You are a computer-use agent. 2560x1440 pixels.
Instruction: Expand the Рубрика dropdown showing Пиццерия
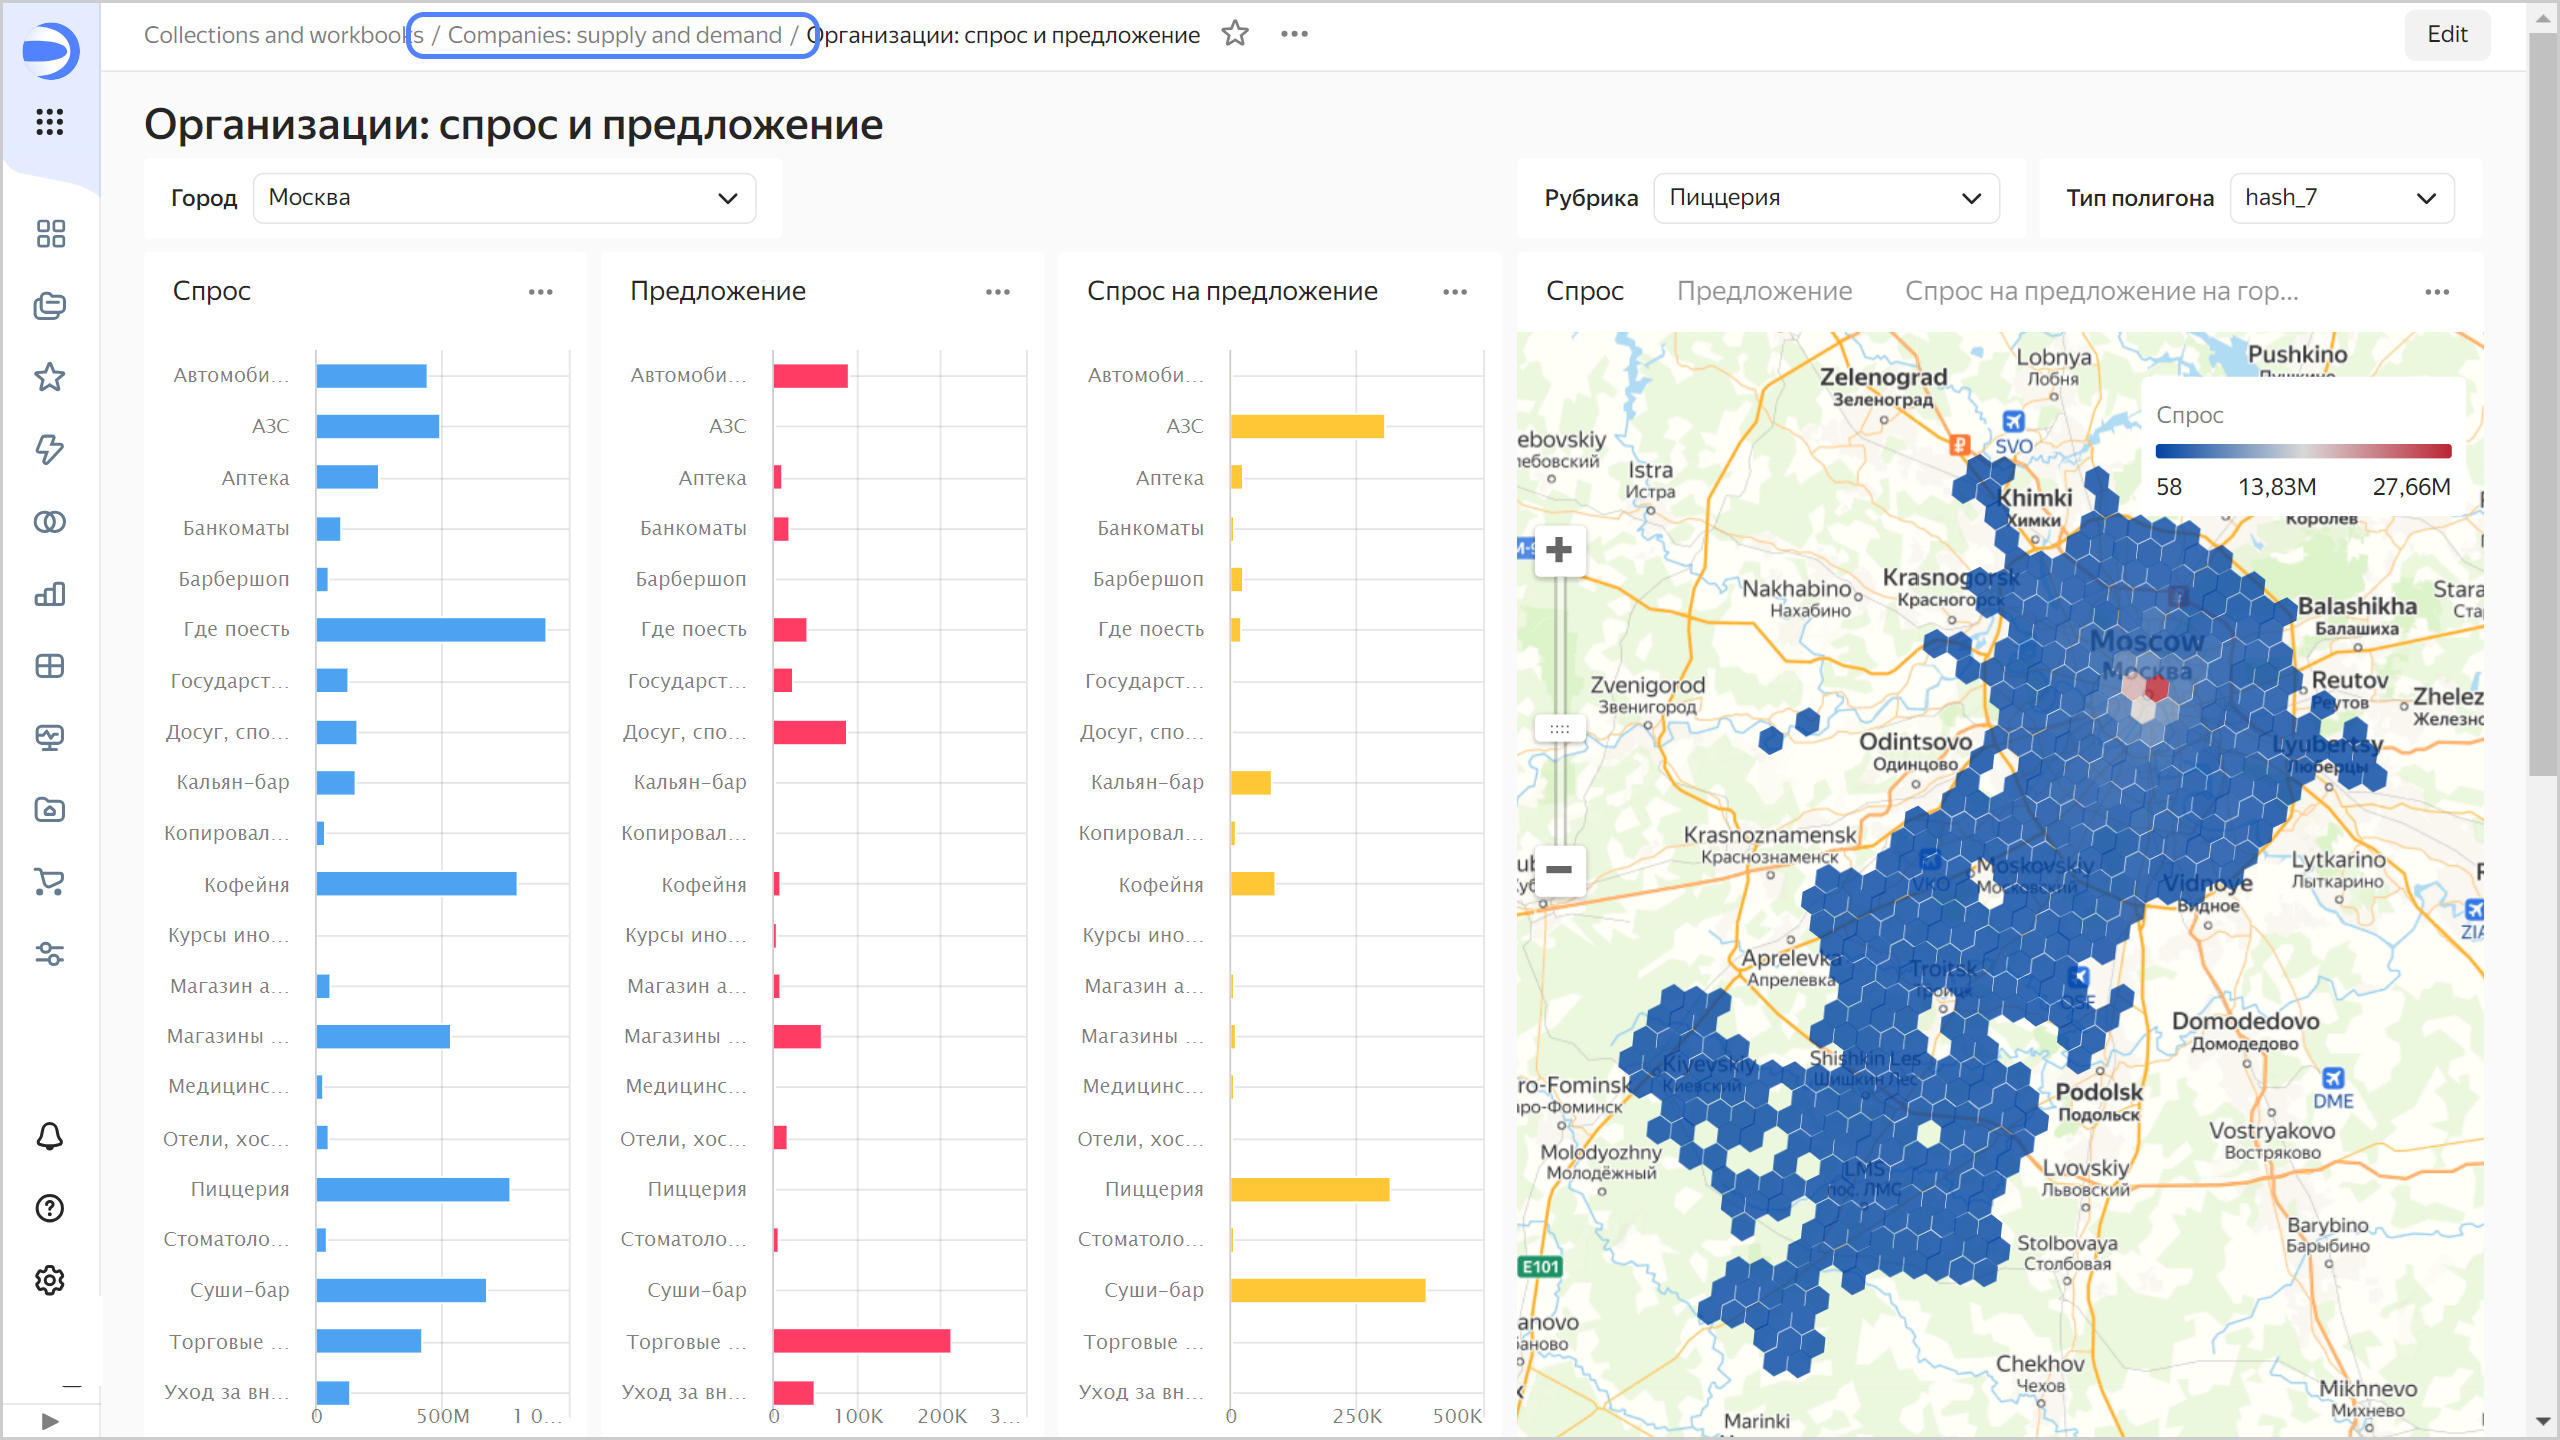pos(1825,198)
